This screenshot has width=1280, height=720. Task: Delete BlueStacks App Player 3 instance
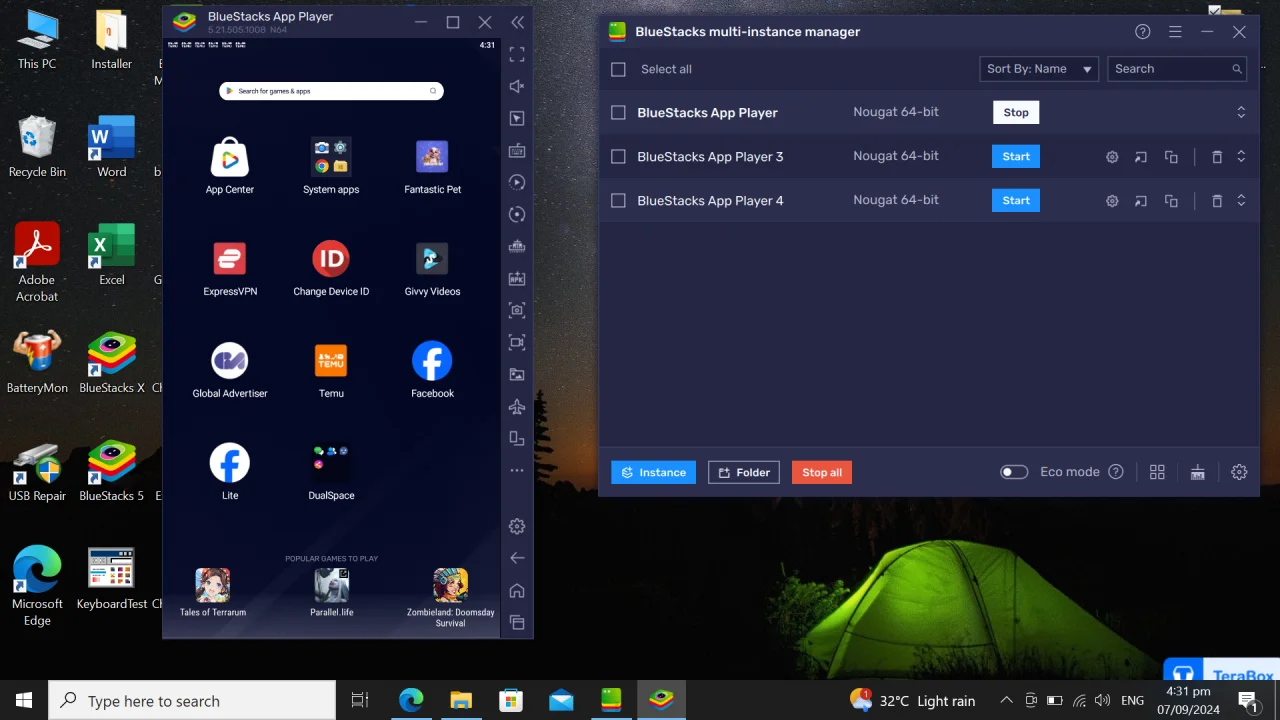[1217, 157]
